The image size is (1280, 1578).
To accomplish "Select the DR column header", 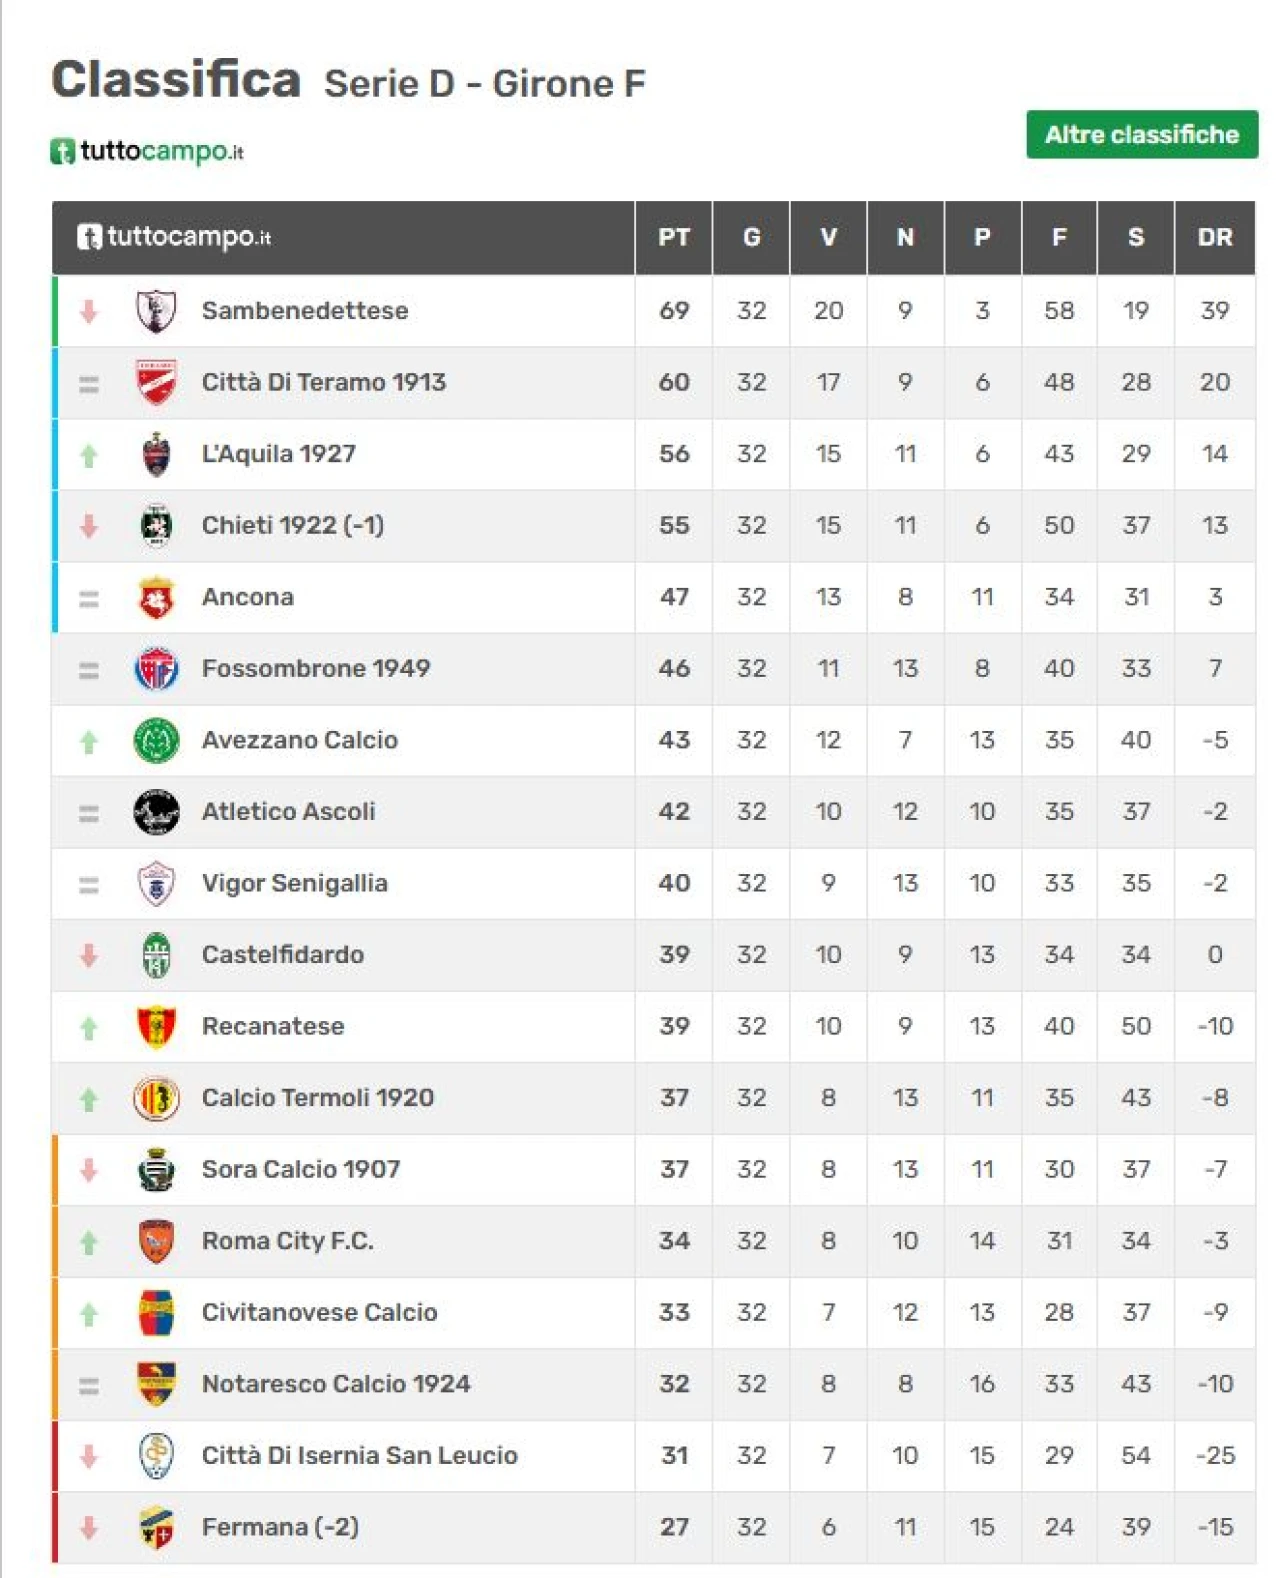I will click(x=1215, y=238).
